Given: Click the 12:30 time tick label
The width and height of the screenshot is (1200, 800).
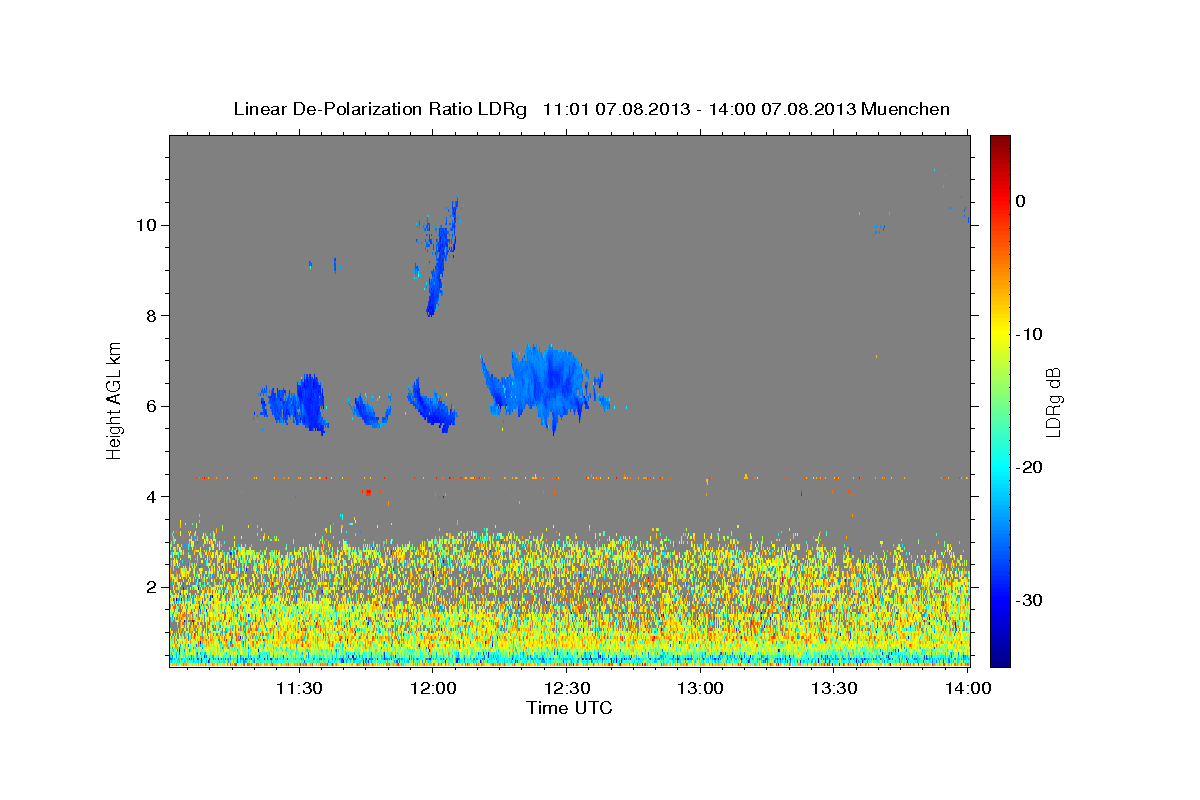Looking at the screenshot, I should [567, 688].
